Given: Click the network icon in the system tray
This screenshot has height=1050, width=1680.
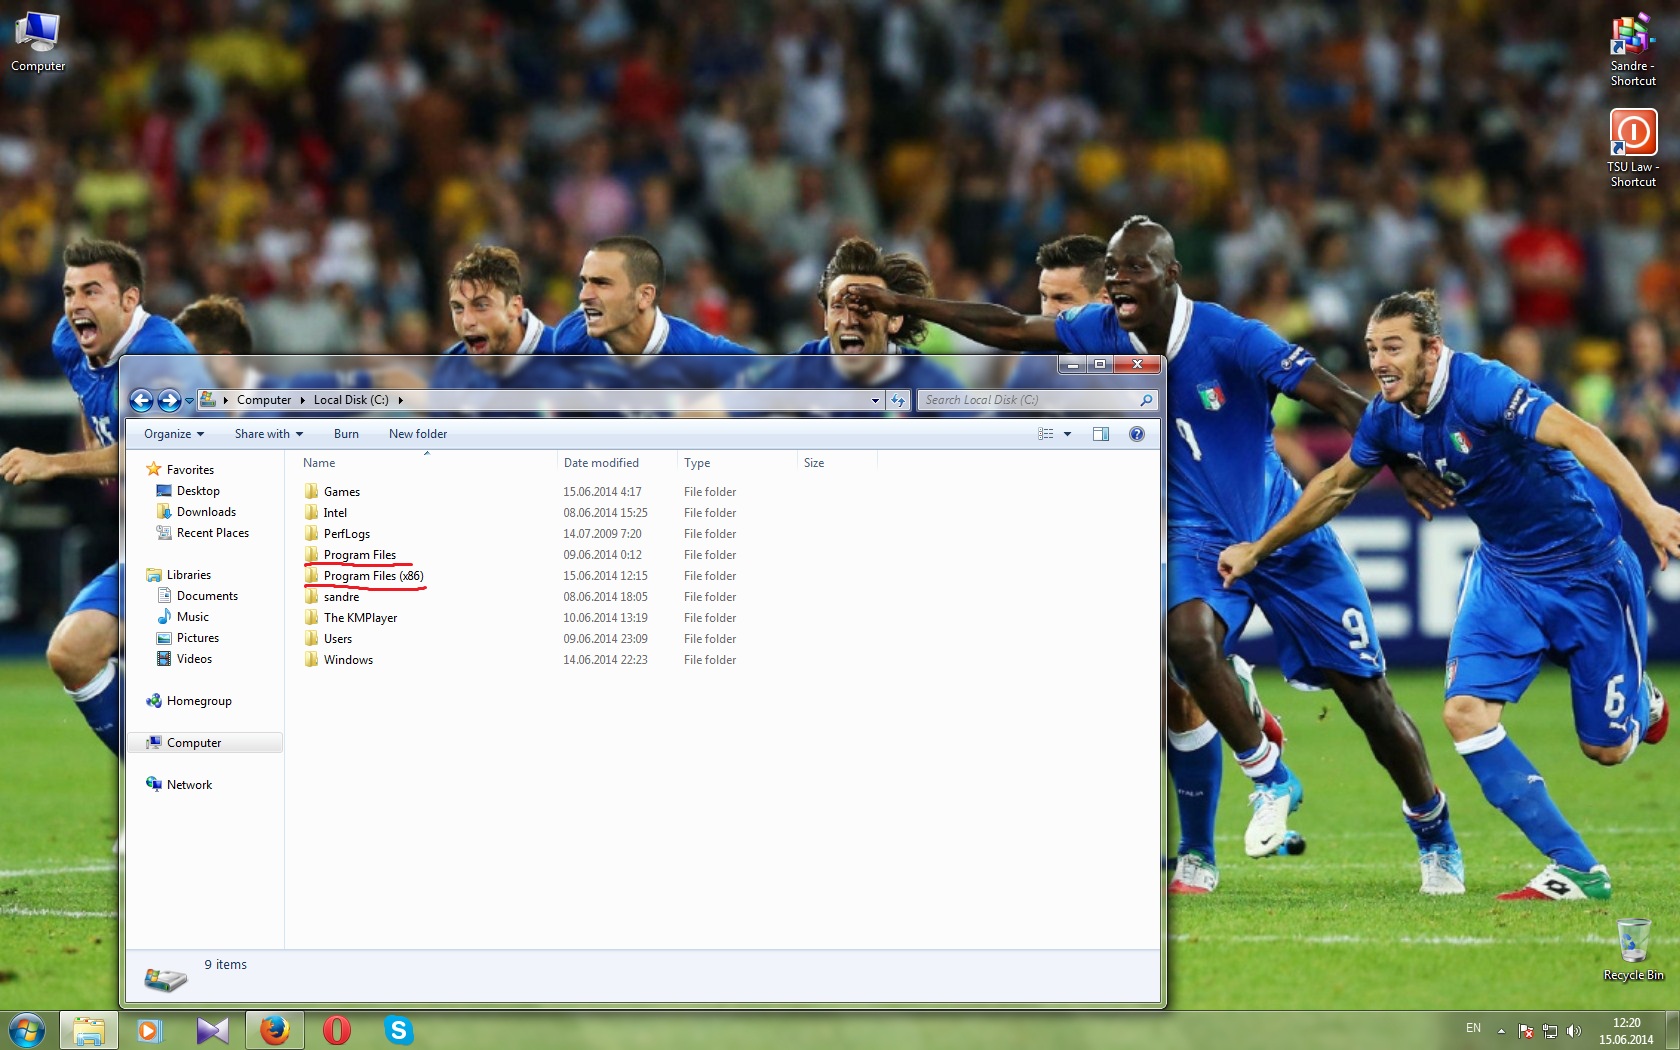Looking at the screenshot, I should (1550, 1031).
